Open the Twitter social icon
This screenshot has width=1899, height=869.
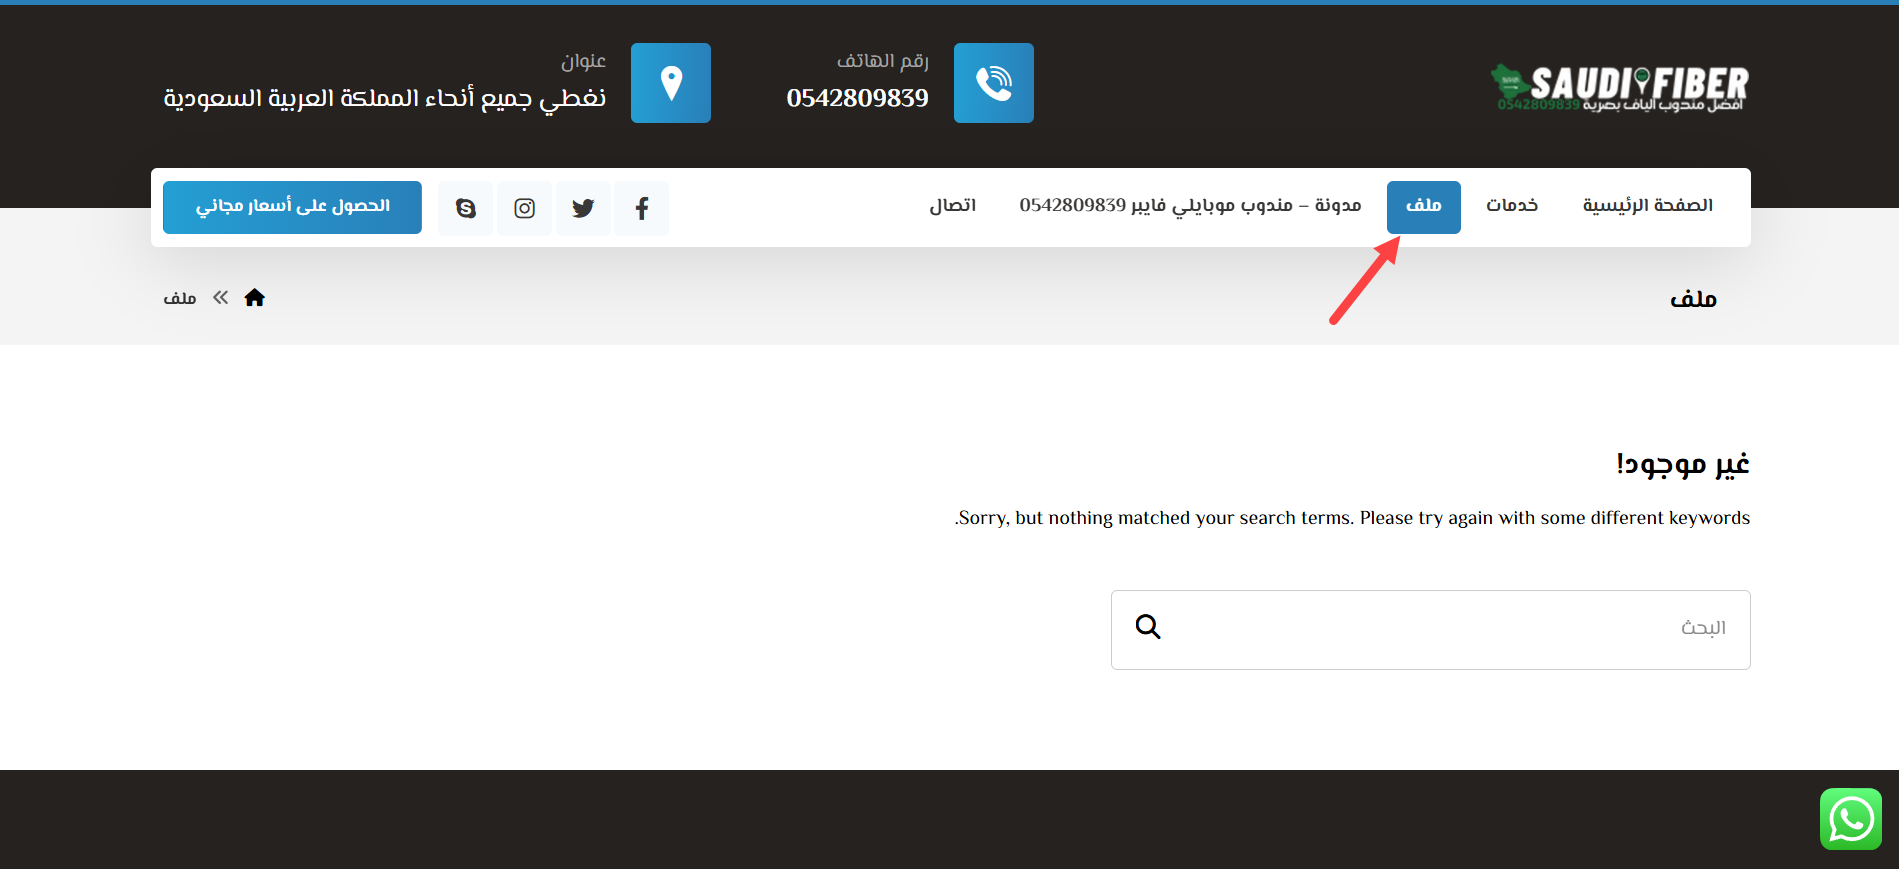[583, 208]
